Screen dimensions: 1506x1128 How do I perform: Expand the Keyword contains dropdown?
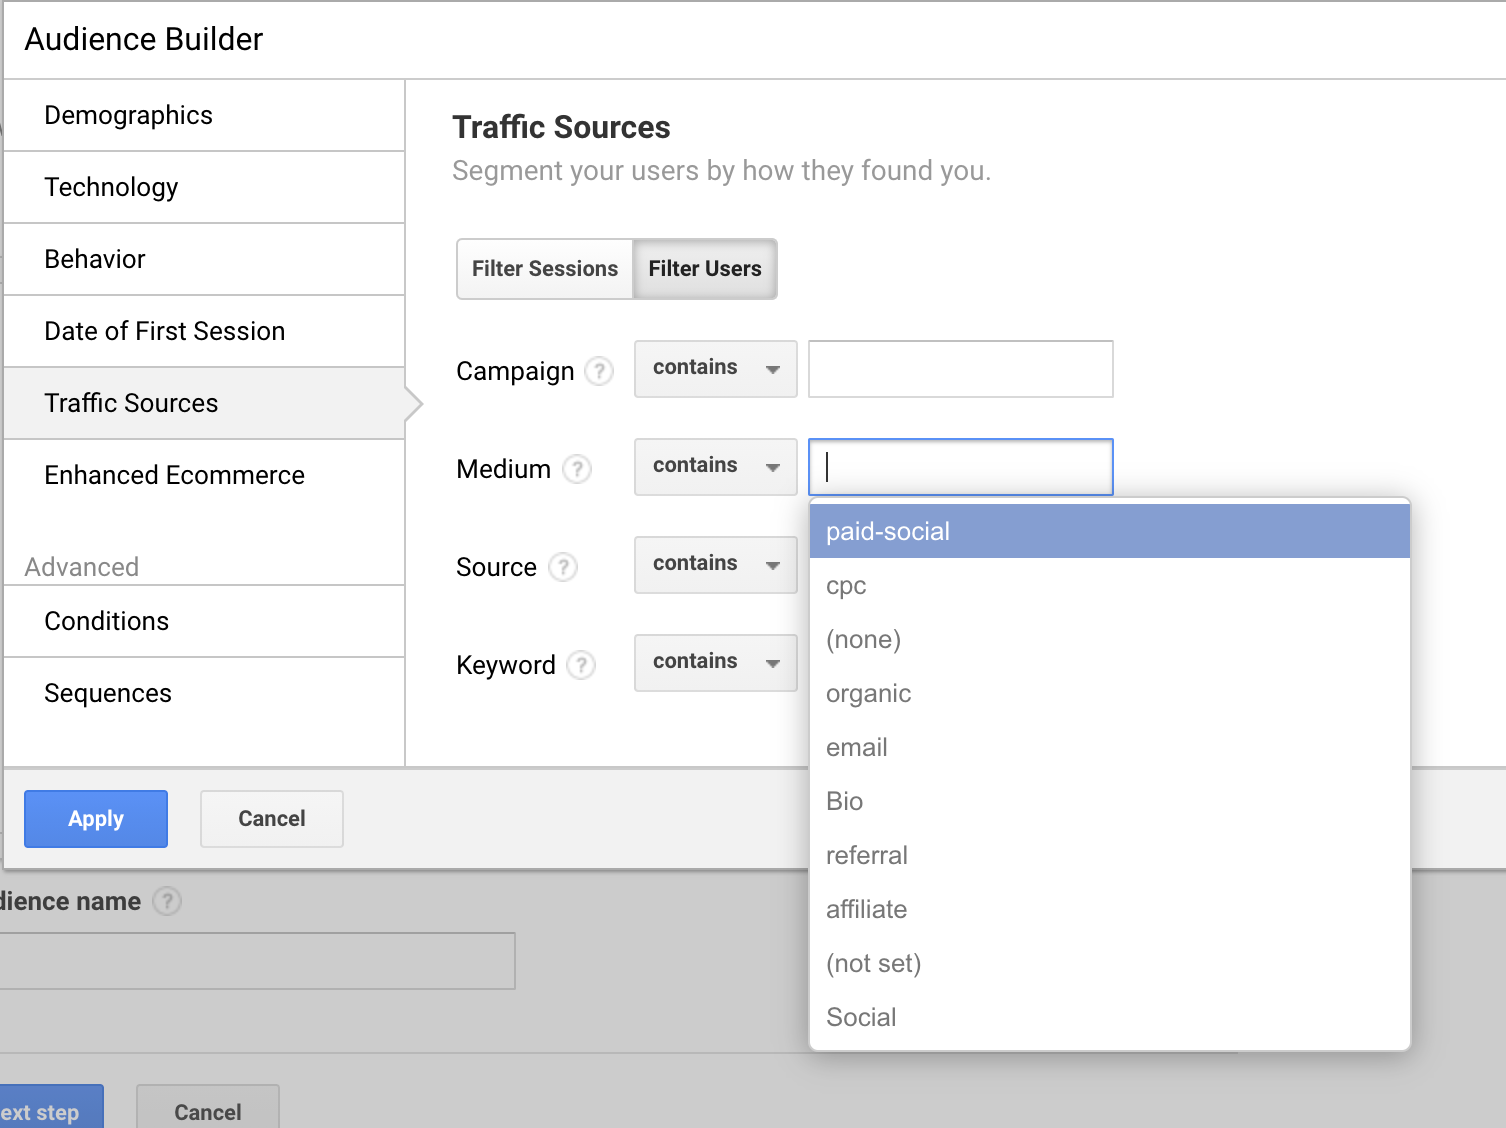pos(715,662)
